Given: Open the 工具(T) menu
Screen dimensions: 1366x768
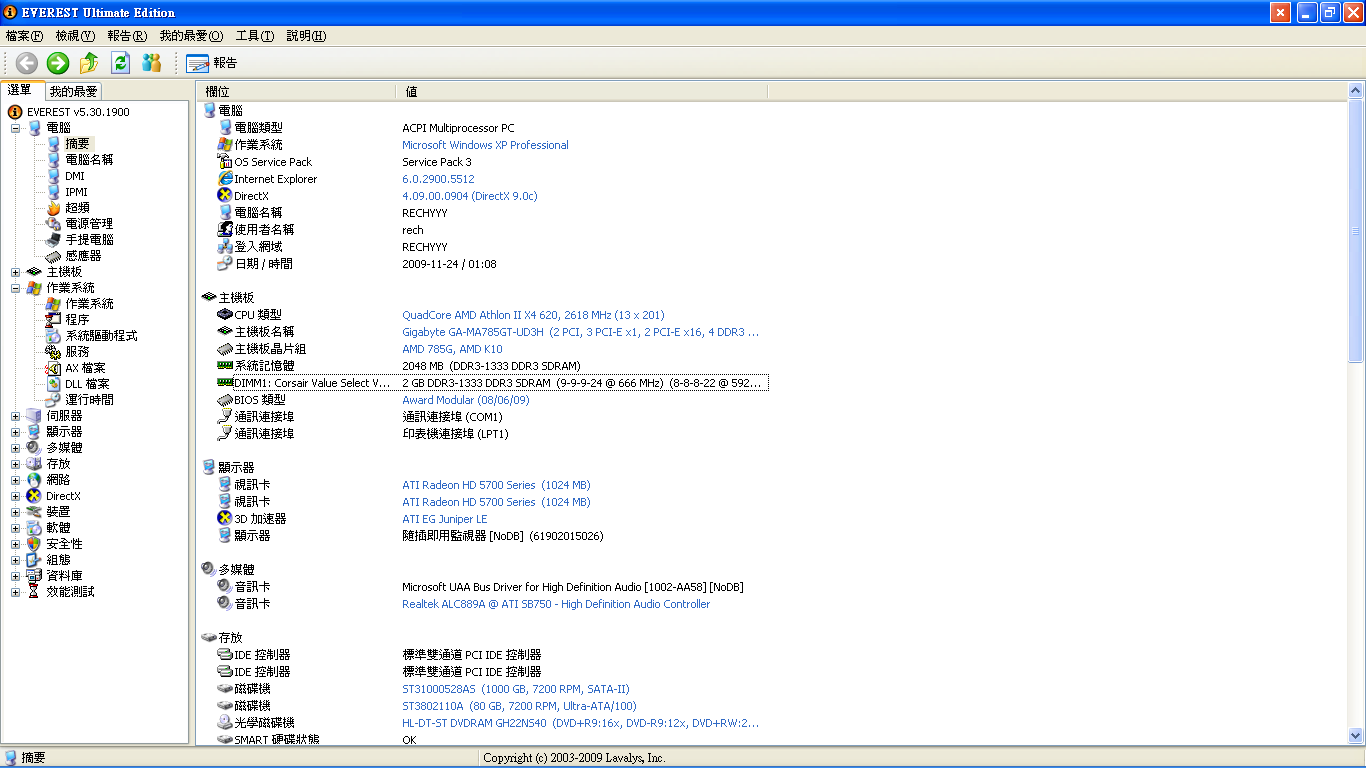Looking at the screenshot, I should point(255,36).
